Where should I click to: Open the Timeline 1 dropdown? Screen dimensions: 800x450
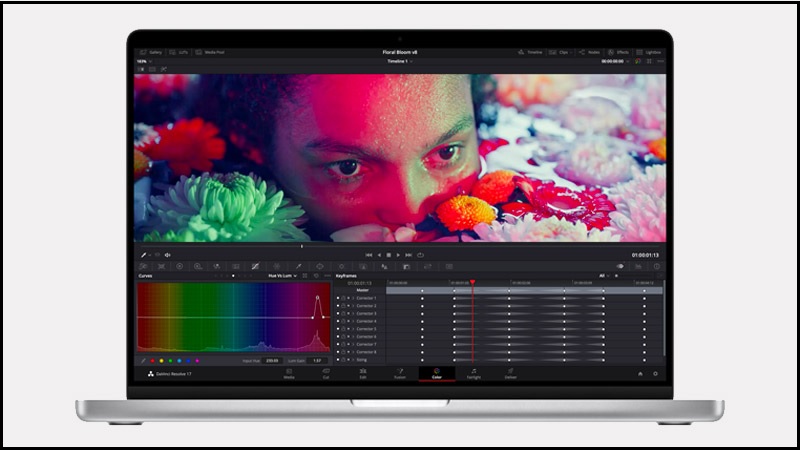[400, 61]
